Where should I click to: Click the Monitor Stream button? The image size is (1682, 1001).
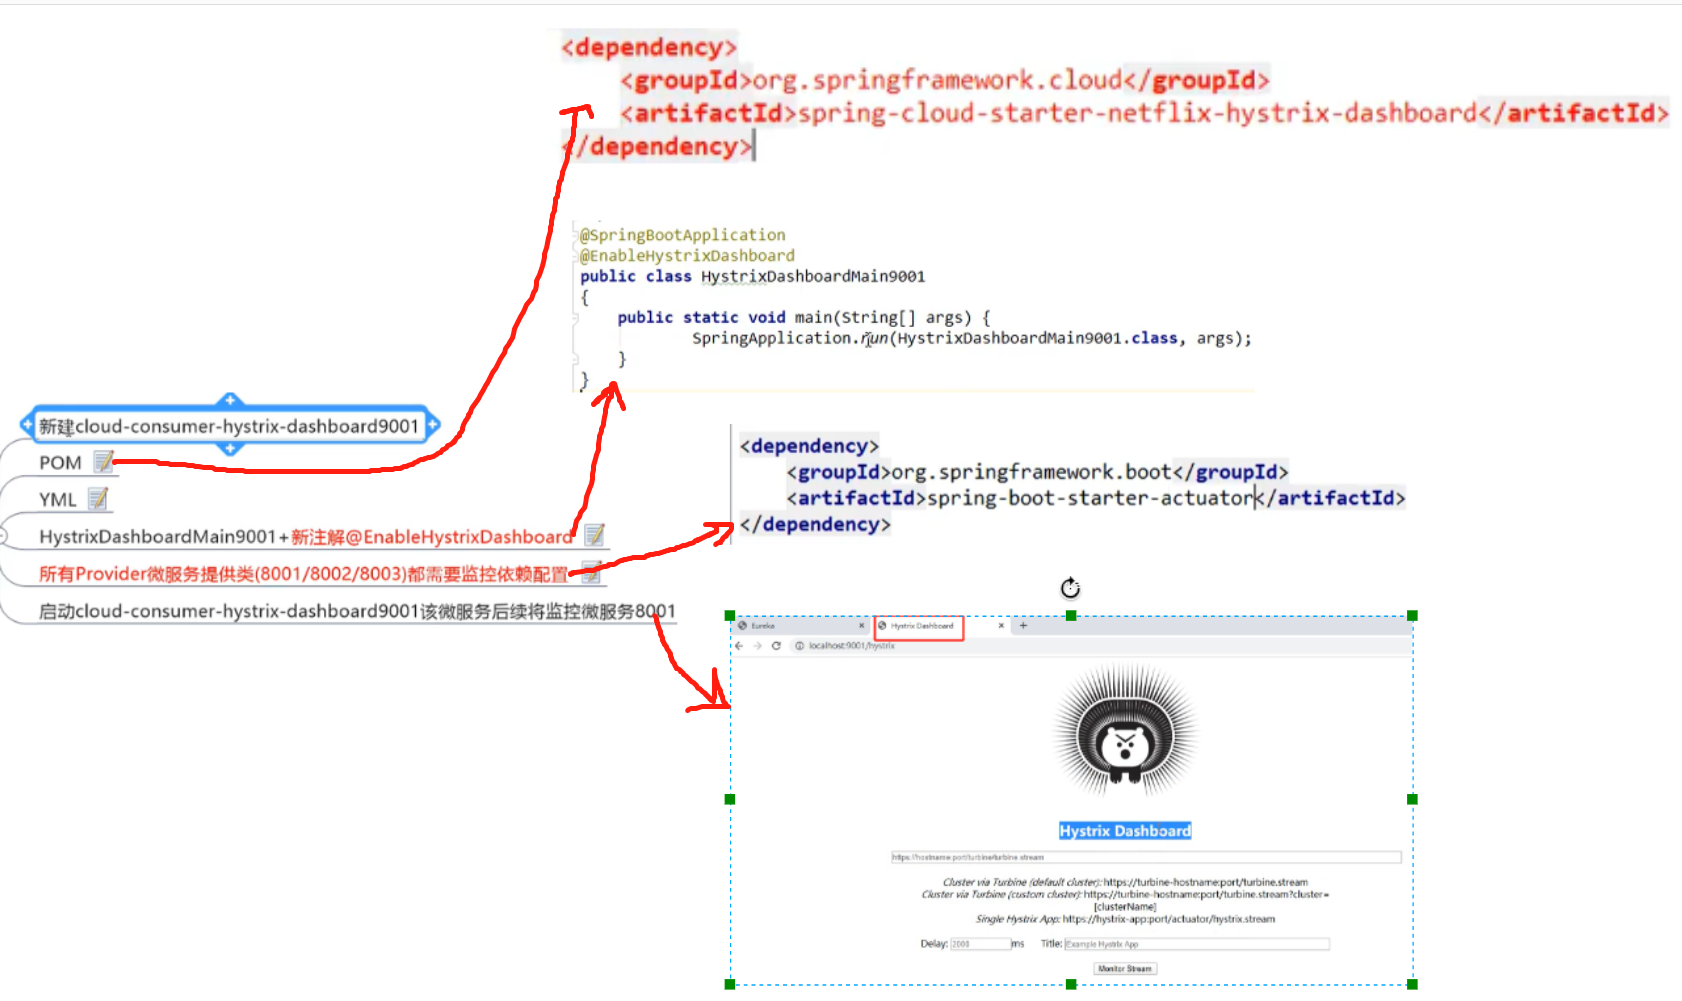click(1125, 969)
